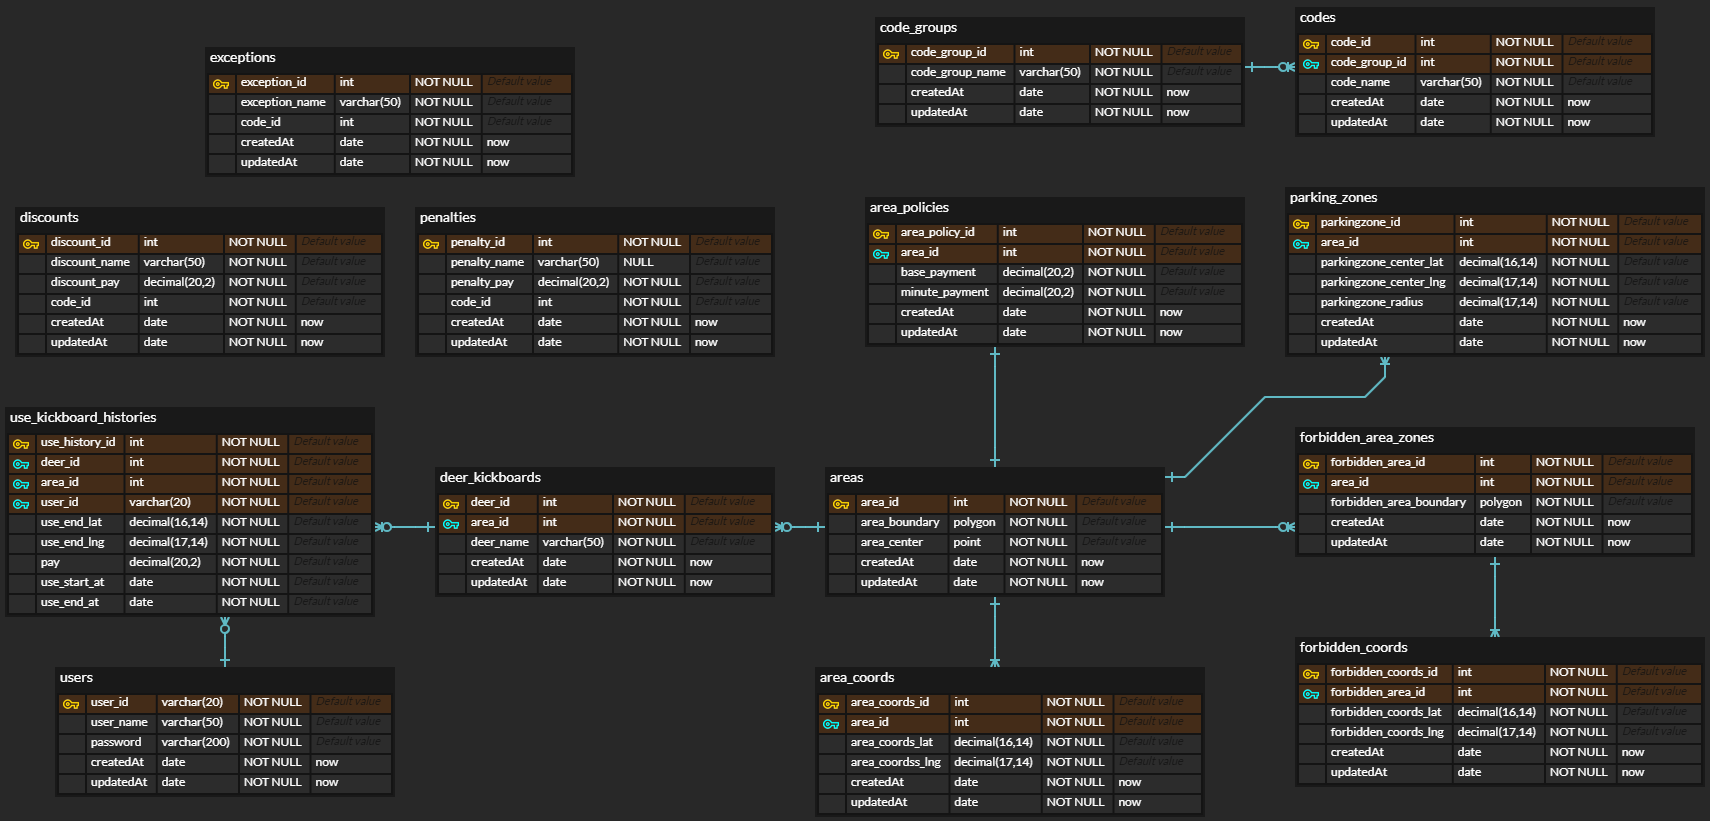Click the foreign key icon of area_id in area_policies

881,254
